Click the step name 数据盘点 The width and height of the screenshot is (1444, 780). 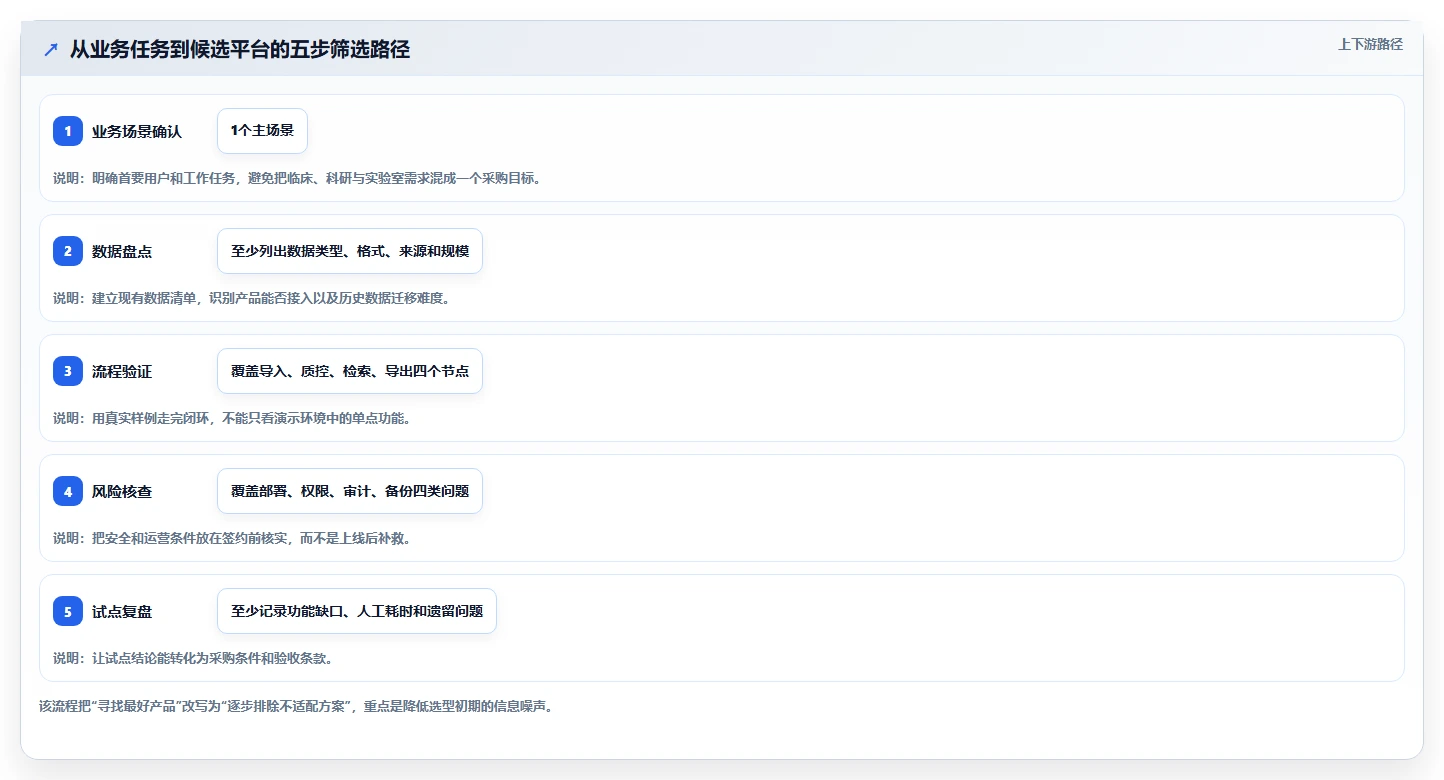coord(122,252)
